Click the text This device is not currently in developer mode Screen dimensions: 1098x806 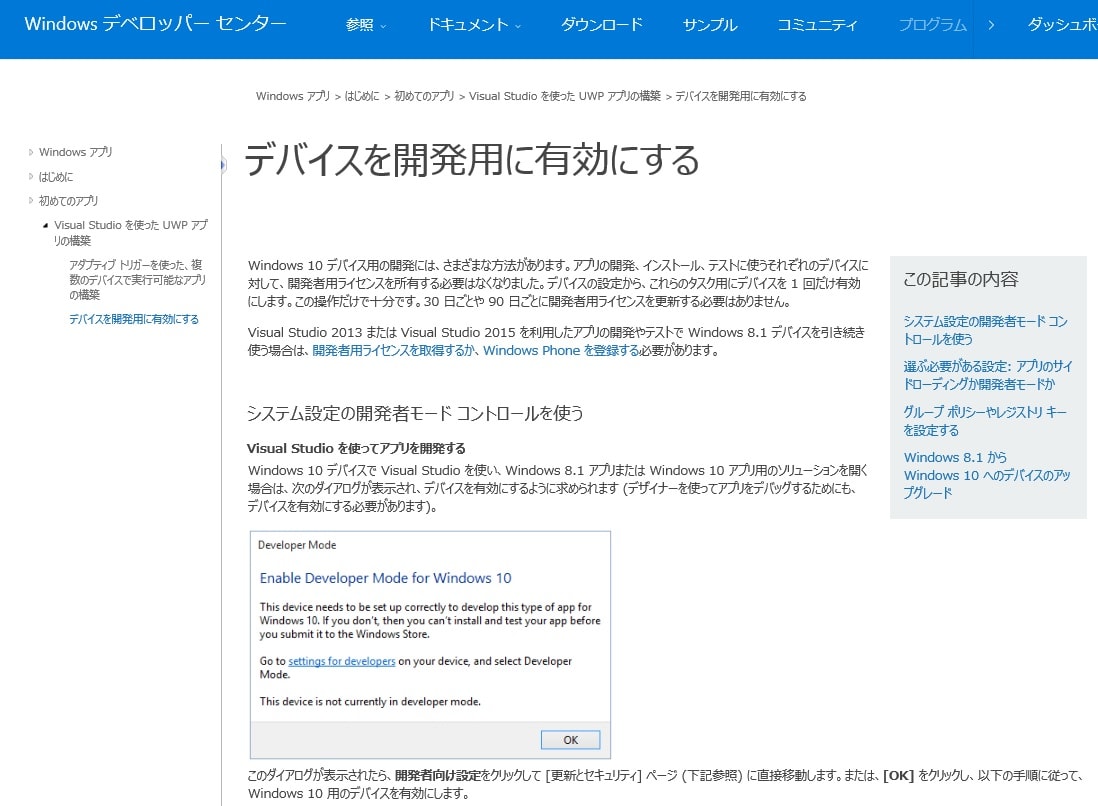[370, 702]
